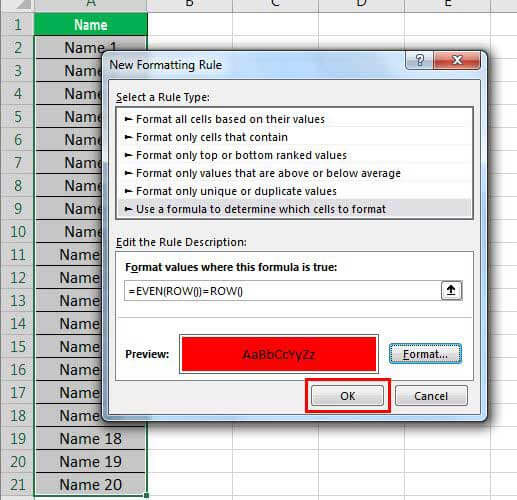Pick Format only top or bottom ranked values
Image resolution: width=517 pixels, height=500 pixels.
(295, 155)
